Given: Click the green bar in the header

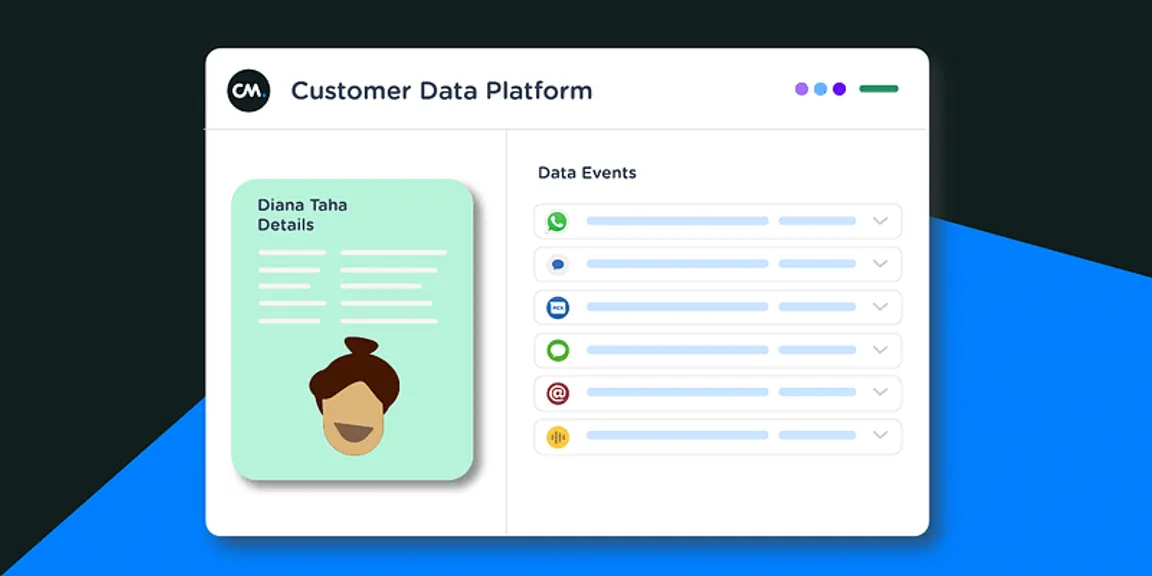Looking at the screenshot, I should coord(878,89).
